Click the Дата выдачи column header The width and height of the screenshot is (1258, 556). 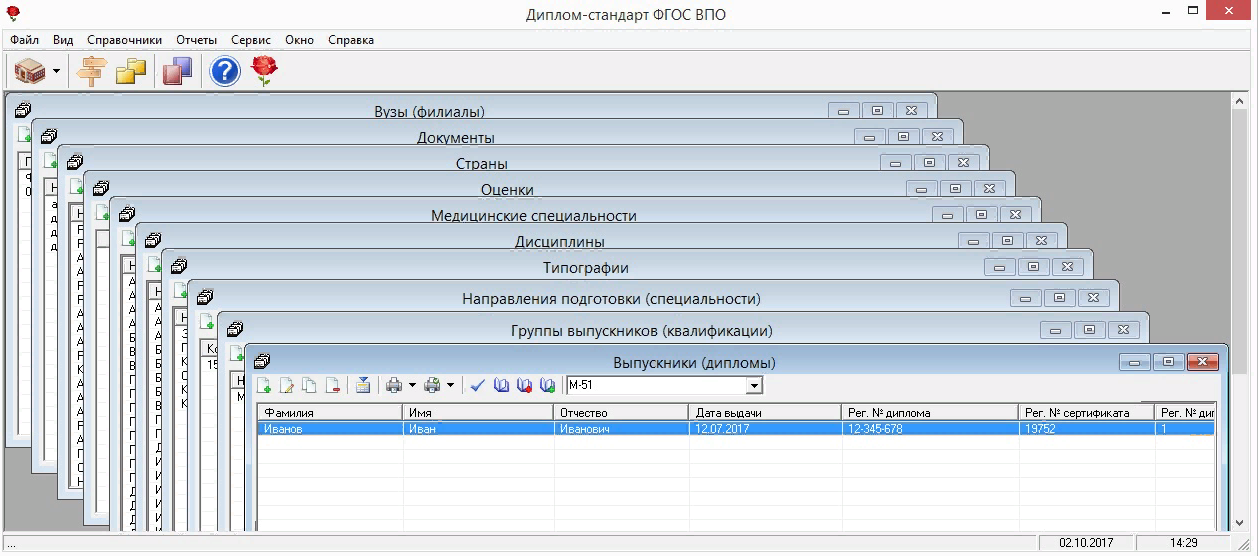coord(764,412)
